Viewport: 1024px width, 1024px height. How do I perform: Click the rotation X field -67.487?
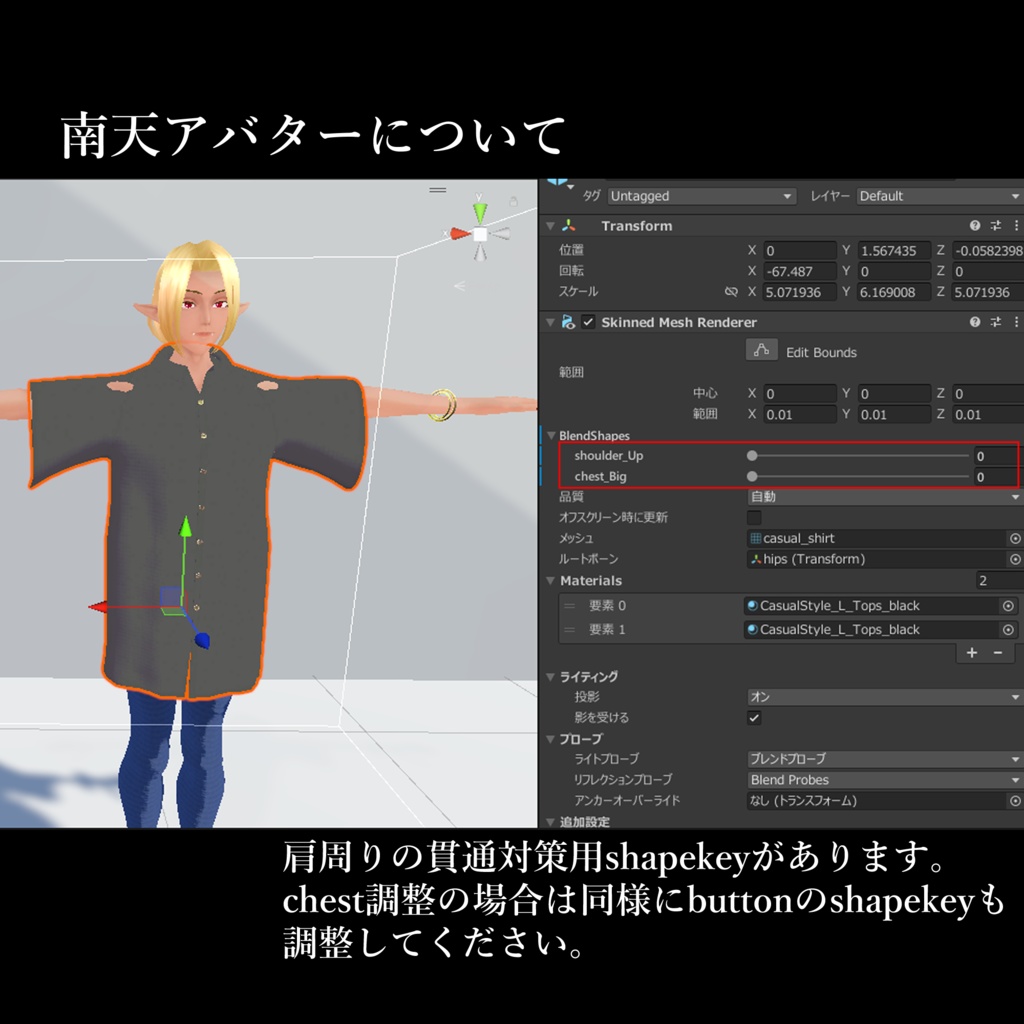(x=799, y=271)
